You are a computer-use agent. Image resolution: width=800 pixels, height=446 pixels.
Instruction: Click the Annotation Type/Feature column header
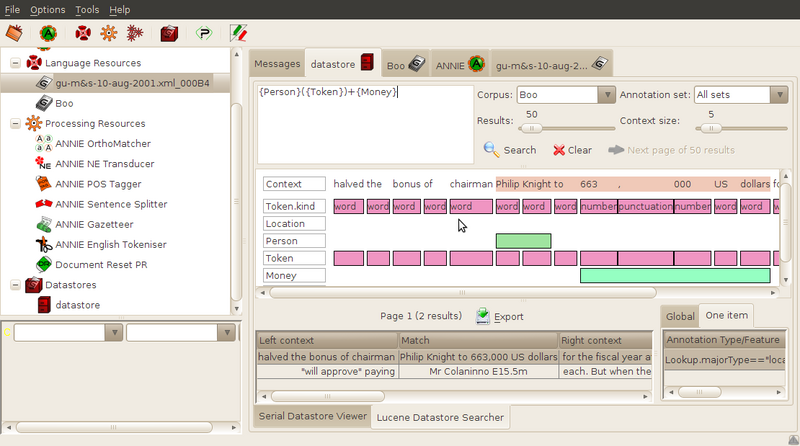(724, 340)
